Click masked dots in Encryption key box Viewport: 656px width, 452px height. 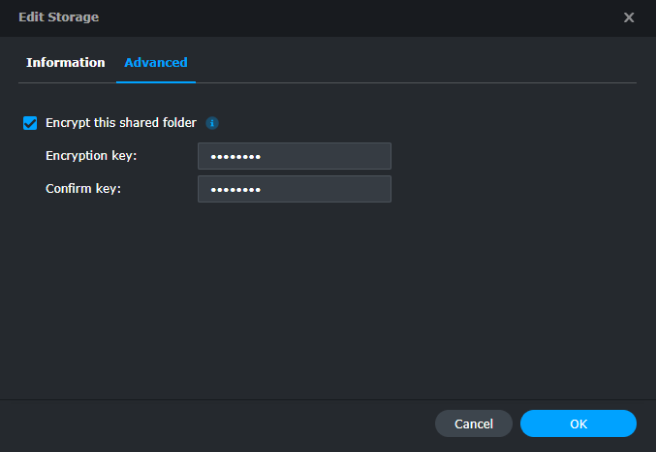(x=236, y=156)
